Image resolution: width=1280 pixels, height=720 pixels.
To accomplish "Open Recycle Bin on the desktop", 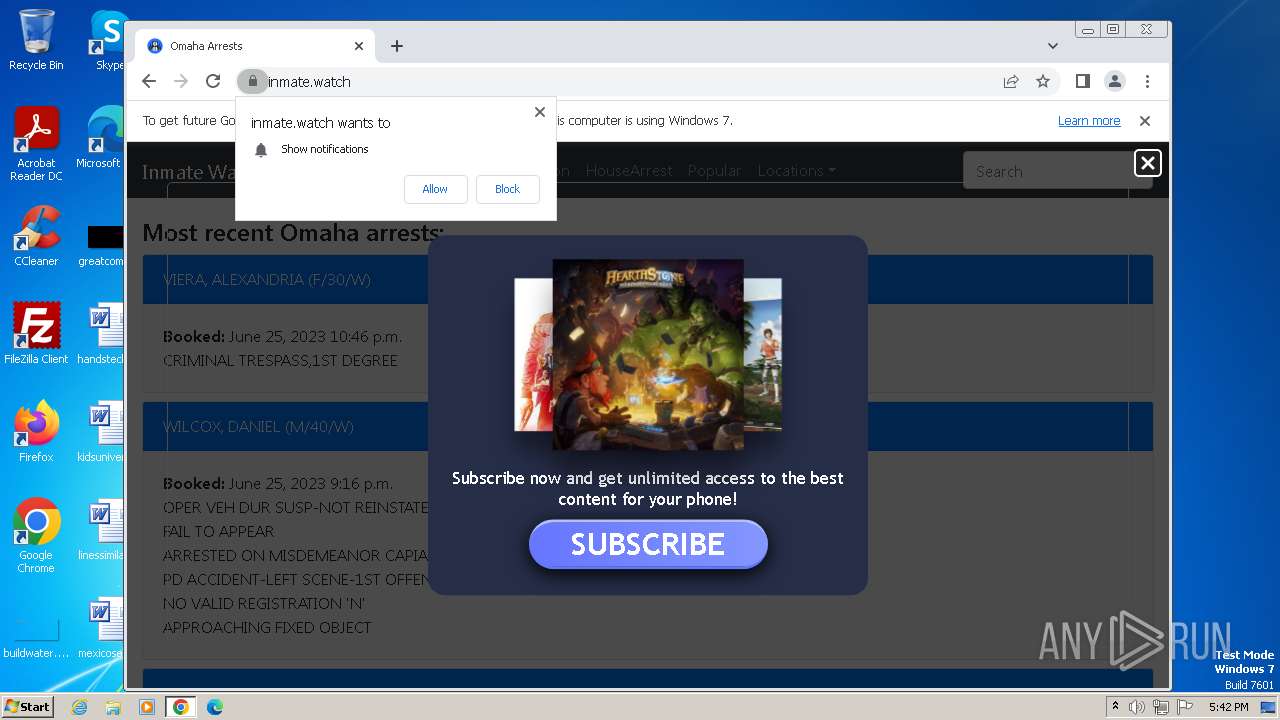I will [x=36, y=40].
